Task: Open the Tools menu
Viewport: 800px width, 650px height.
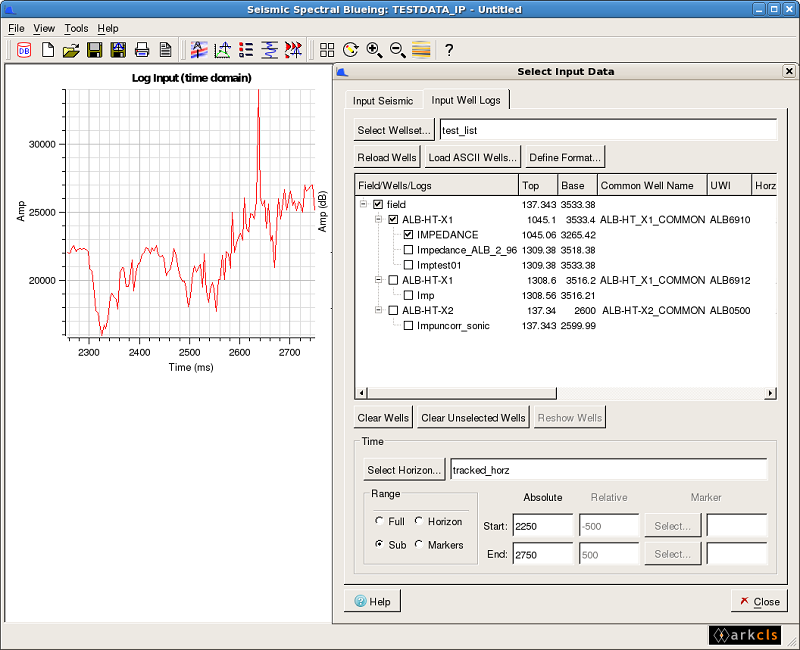Action: point(75,28)
